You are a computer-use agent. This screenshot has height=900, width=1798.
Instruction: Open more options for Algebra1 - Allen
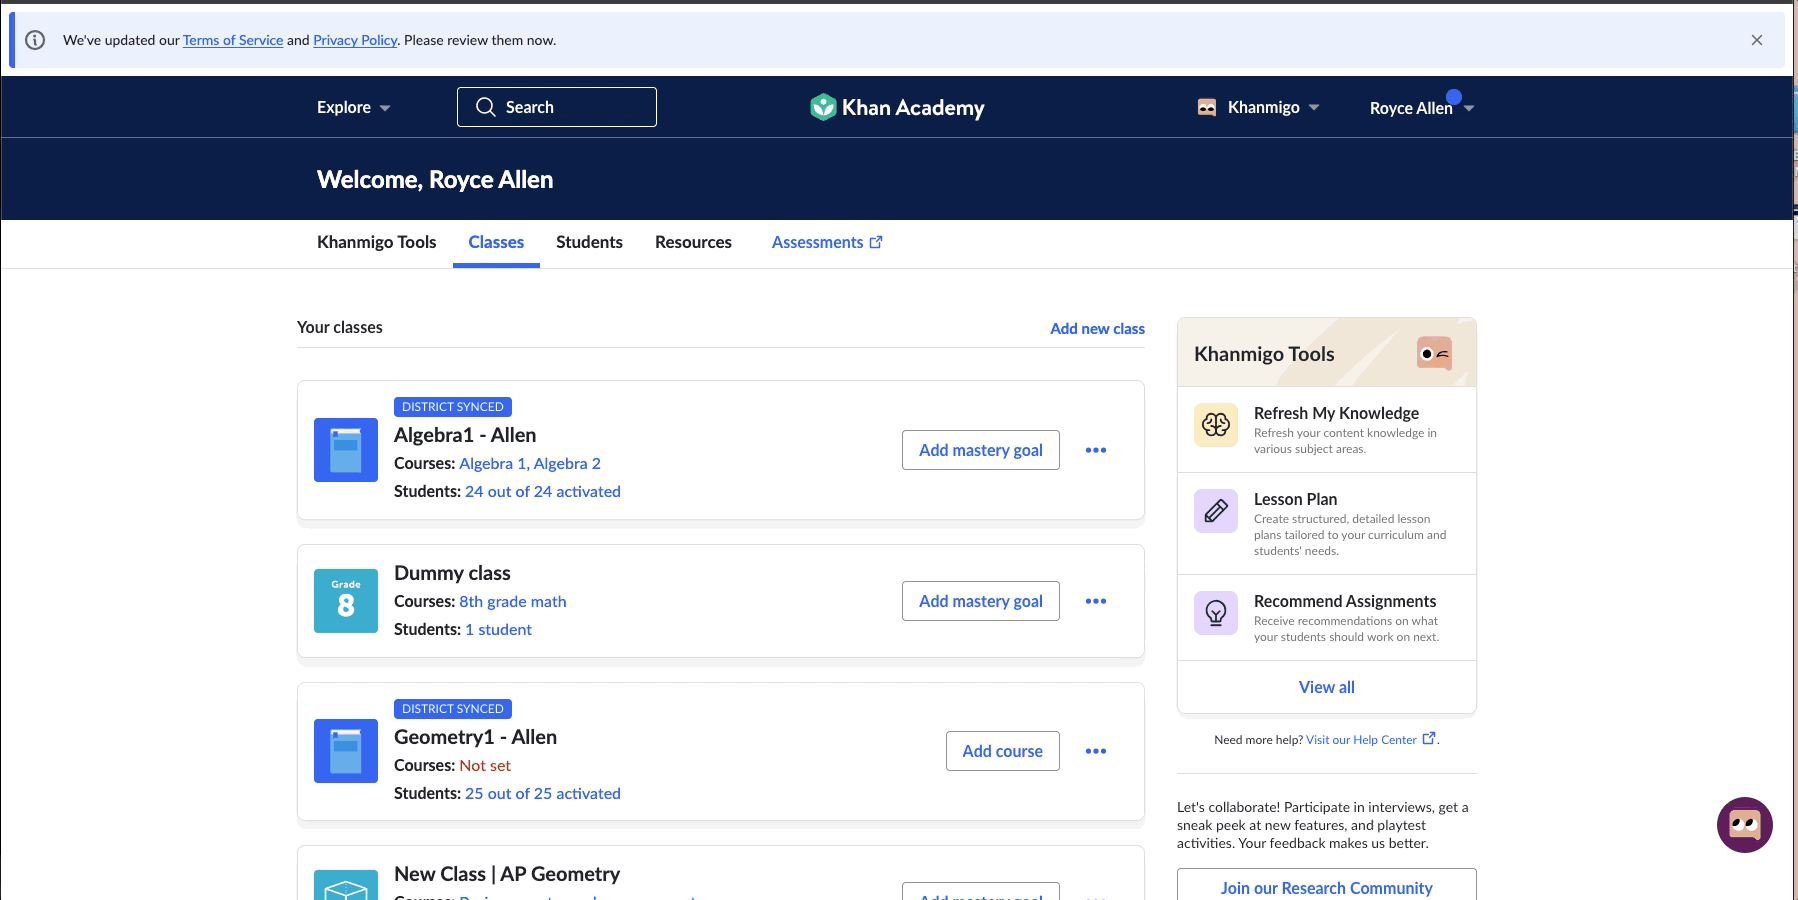click(1096, 450)
